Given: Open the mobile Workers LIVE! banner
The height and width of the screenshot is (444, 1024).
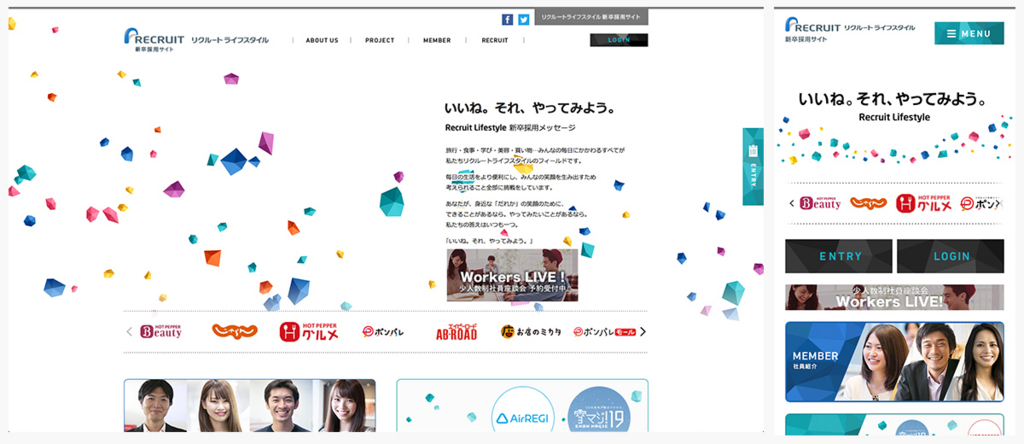Looking at the screenshot, I should [895, 297].
